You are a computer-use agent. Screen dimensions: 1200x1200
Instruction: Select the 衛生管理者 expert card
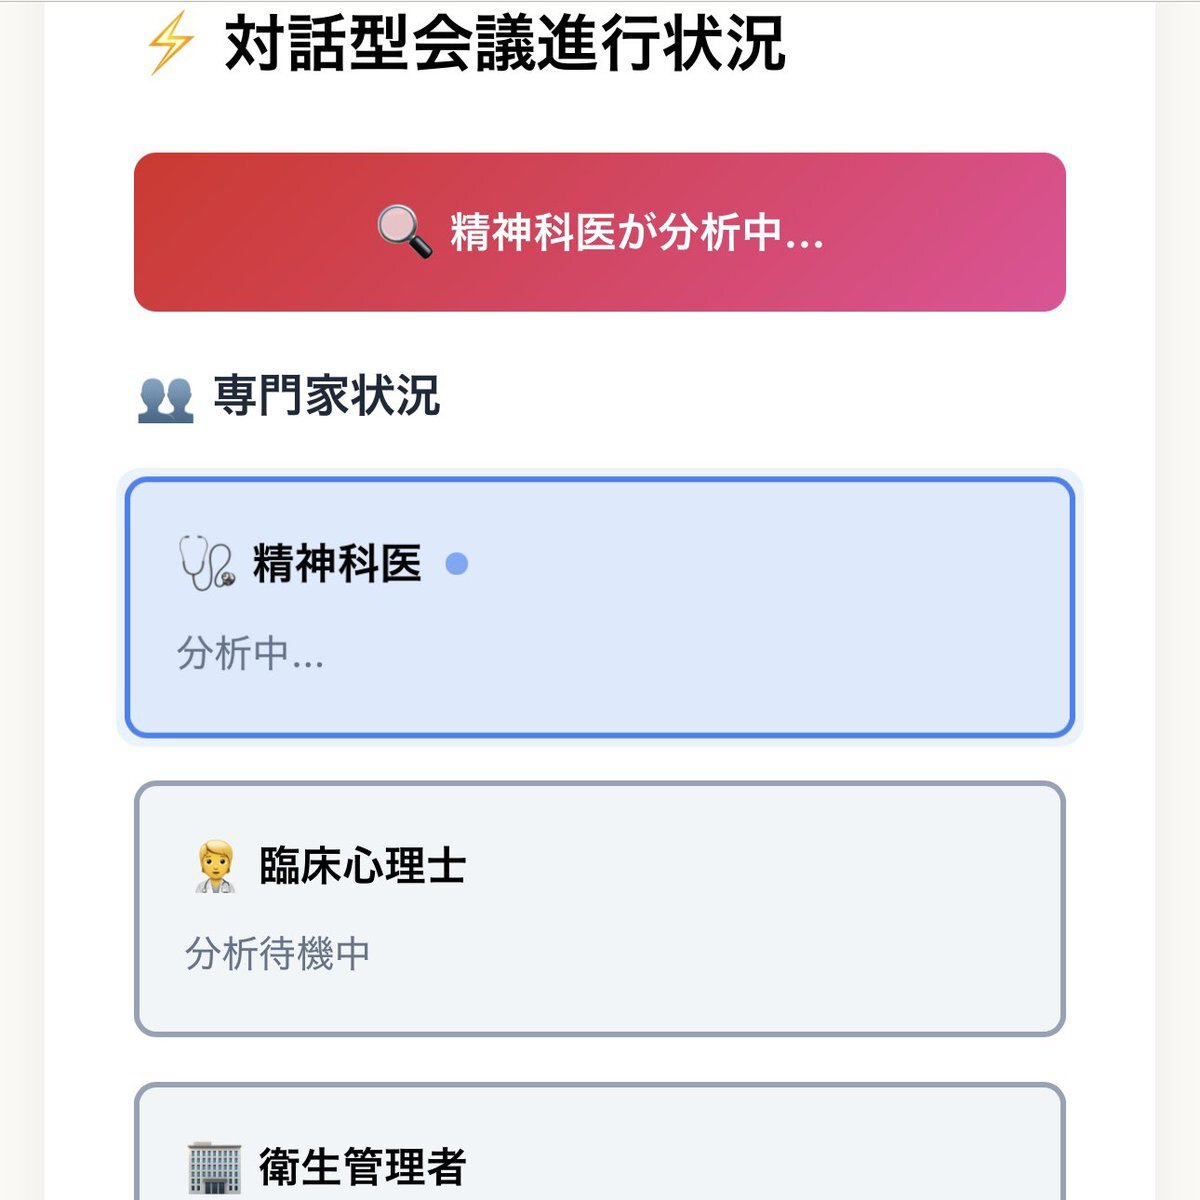[600, 1142]
